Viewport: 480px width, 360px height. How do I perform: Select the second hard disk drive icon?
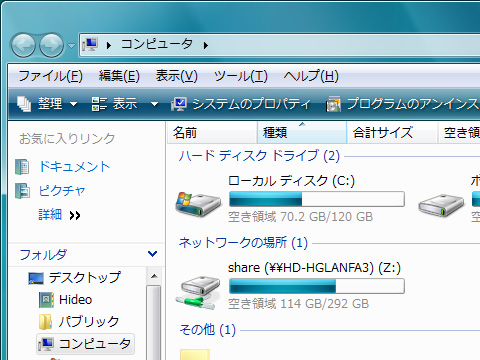pyautogui.click(x=441, y=205)
